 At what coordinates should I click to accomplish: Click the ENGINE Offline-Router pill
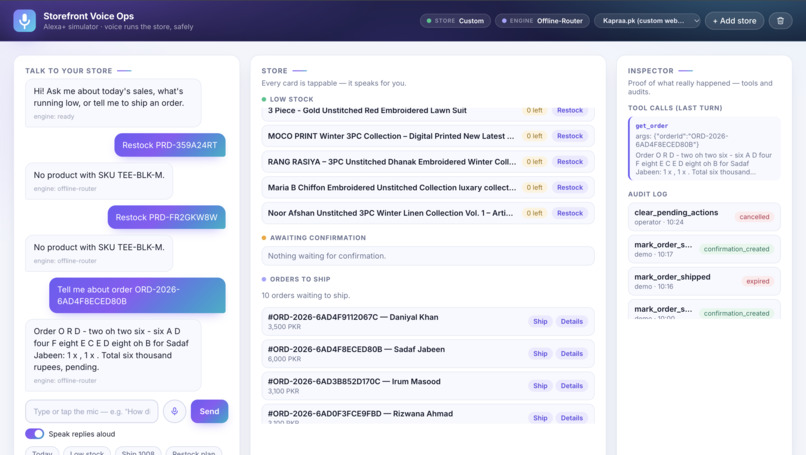(542, 21)
